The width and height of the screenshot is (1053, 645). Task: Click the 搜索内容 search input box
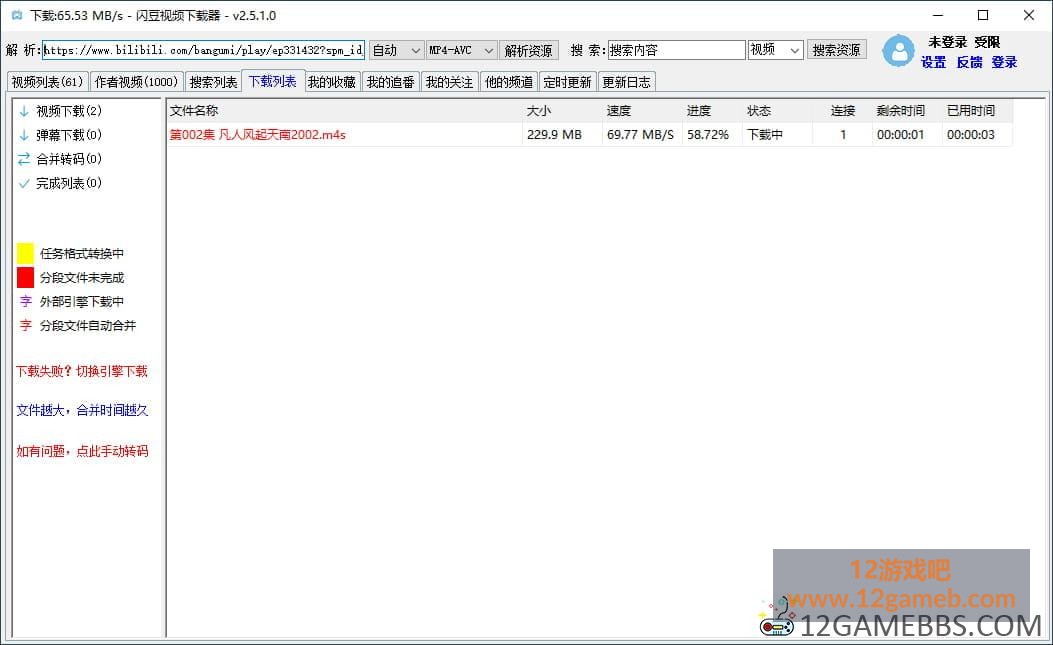[x=676, y=50]
